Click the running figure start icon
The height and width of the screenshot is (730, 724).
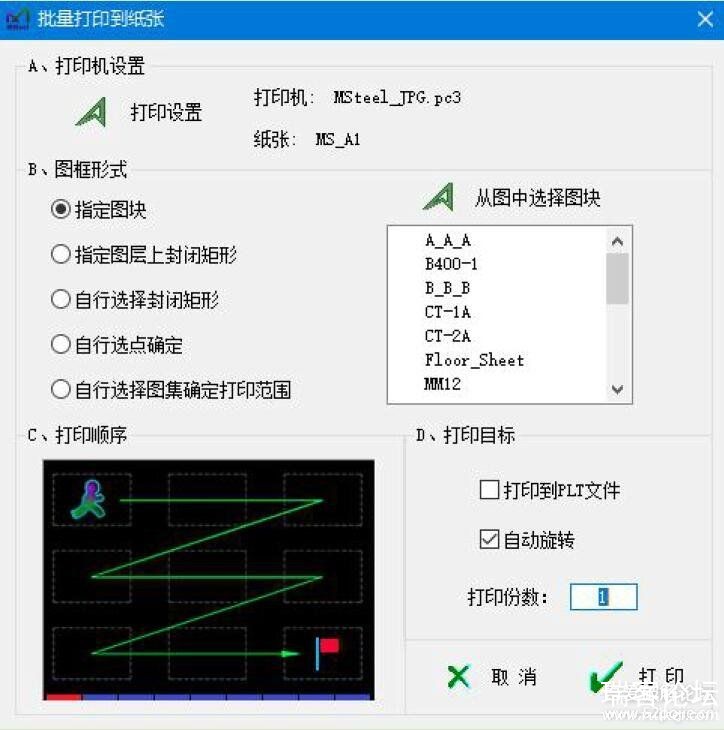click(89, 499)
